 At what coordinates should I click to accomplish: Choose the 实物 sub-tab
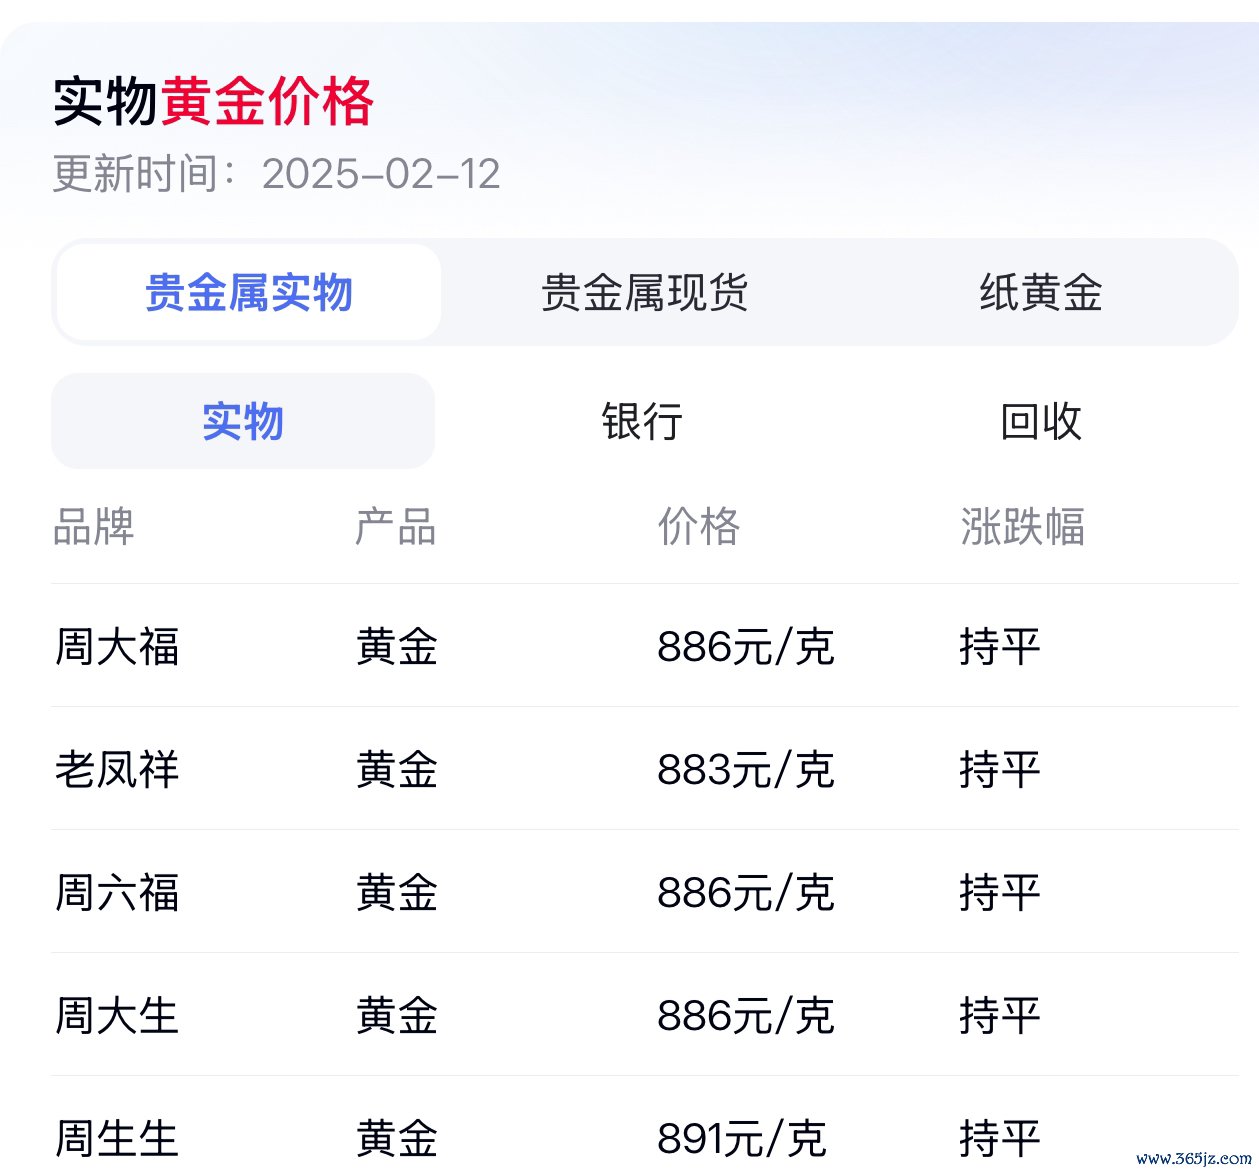tap(243, 421)
